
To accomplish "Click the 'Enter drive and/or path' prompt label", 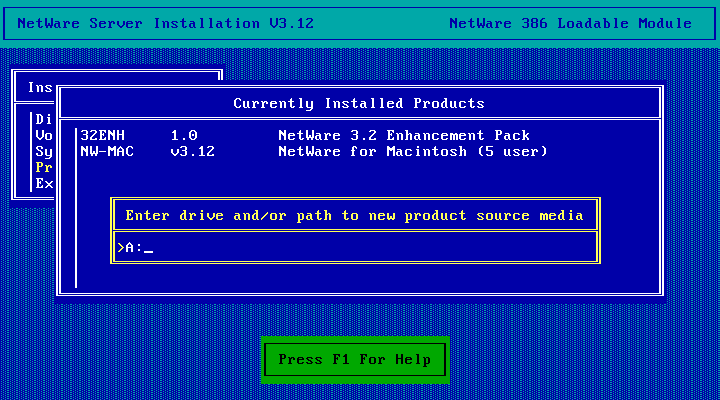I will pos(354,215).
